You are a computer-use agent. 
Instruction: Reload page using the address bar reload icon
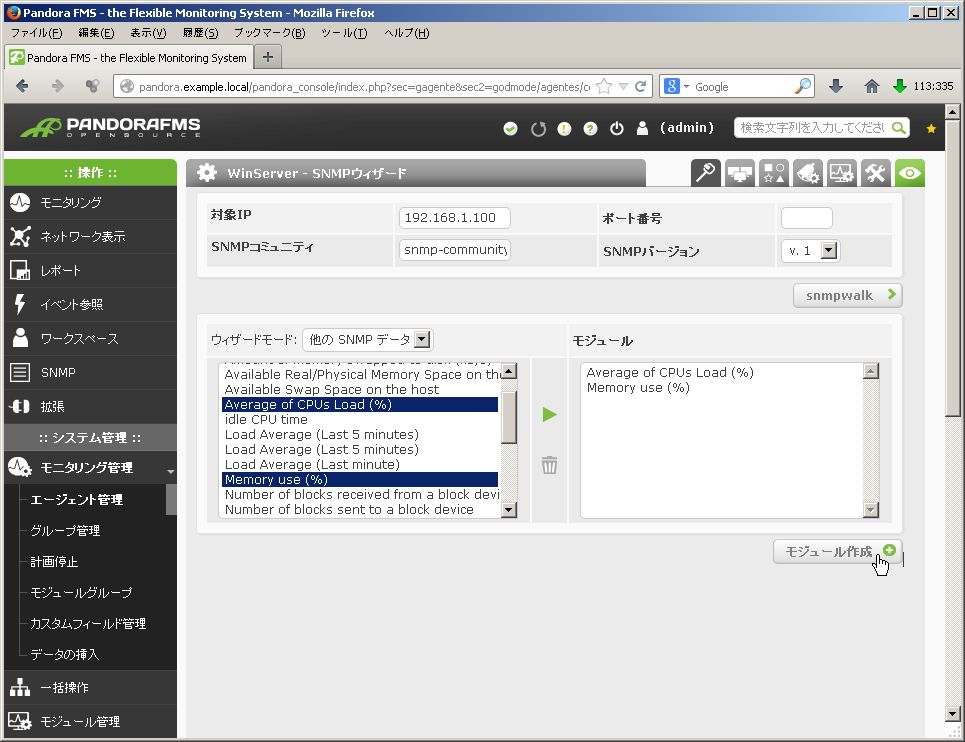pos(641,86)
